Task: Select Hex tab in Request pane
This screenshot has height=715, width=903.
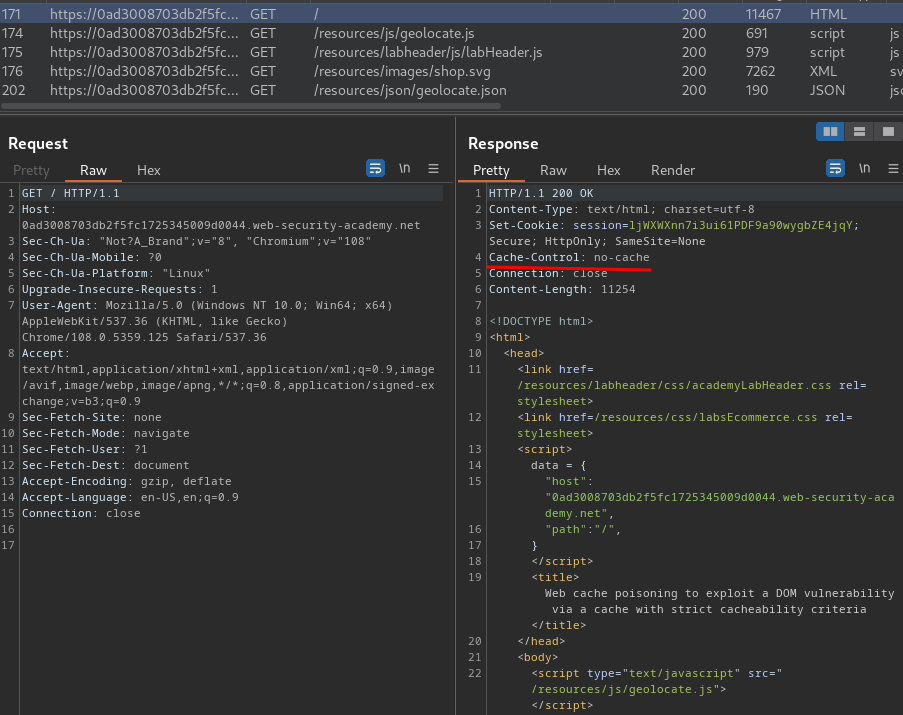Action: [x=149, y=170]
